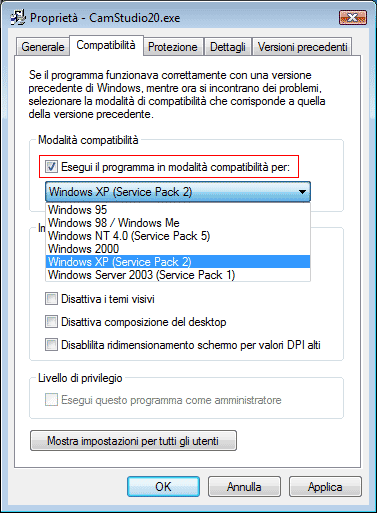Collapse the compatibility mode dropdown arrow

[x=302, y=192]
